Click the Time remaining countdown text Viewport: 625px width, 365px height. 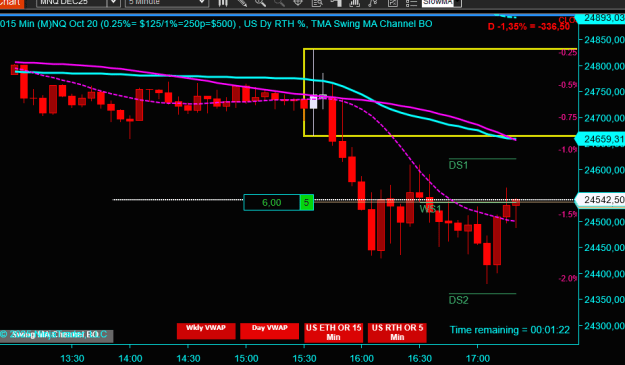point(509,330)
